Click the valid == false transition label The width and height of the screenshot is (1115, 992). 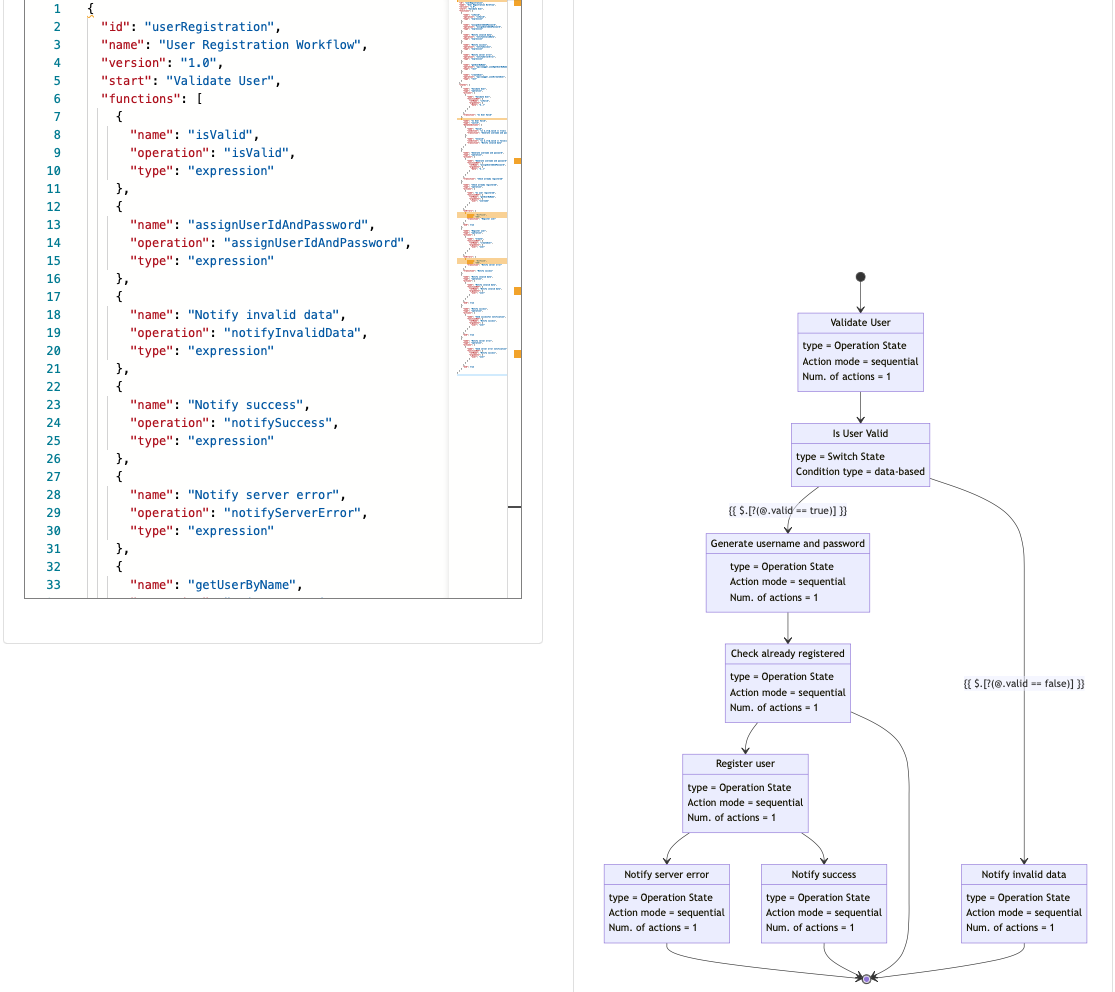(1022, 684)
